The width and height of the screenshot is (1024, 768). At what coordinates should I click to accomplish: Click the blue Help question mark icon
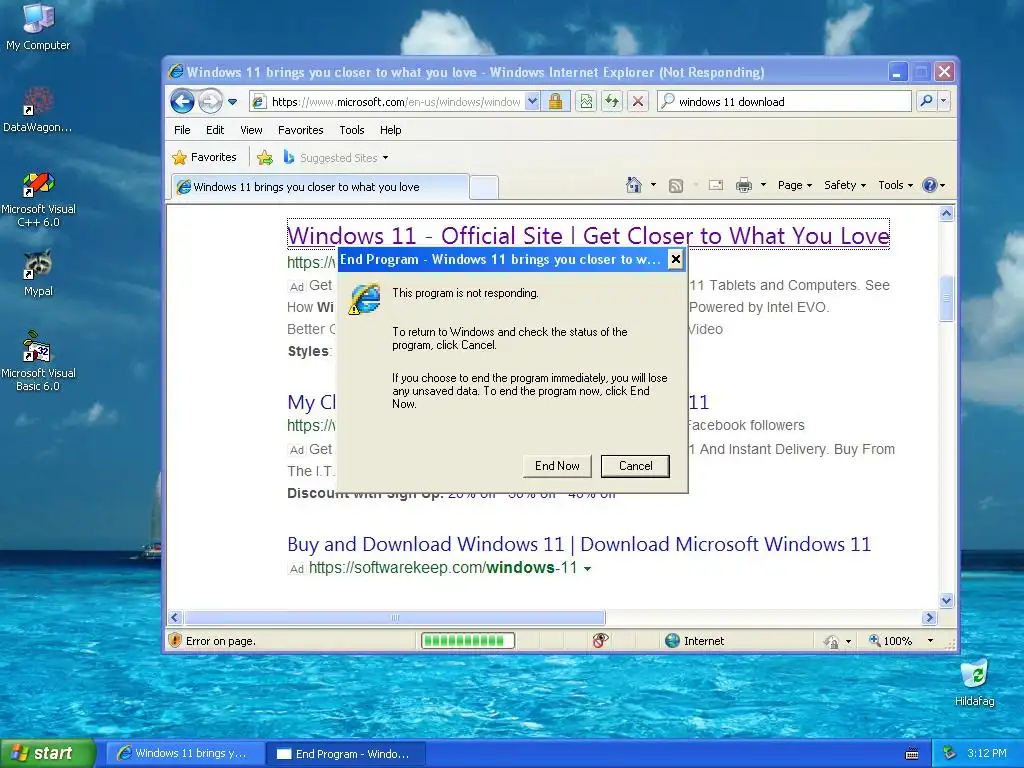[930, 185]
